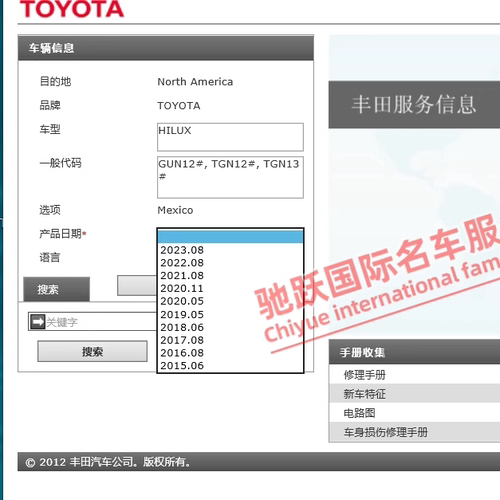Select production date 2020.05
Viewport: 500px width, 500px height.
point(230,301)
